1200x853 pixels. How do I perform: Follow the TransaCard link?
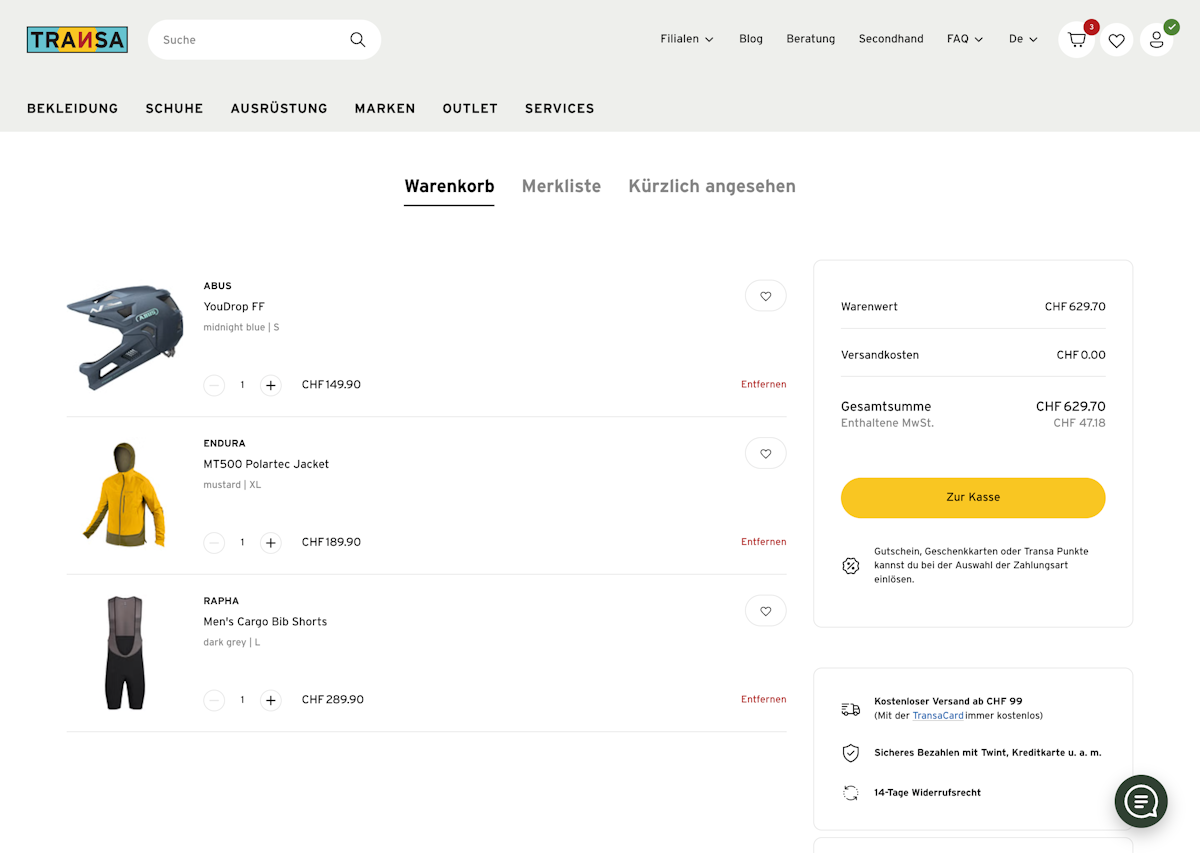(x=938, y=716)
